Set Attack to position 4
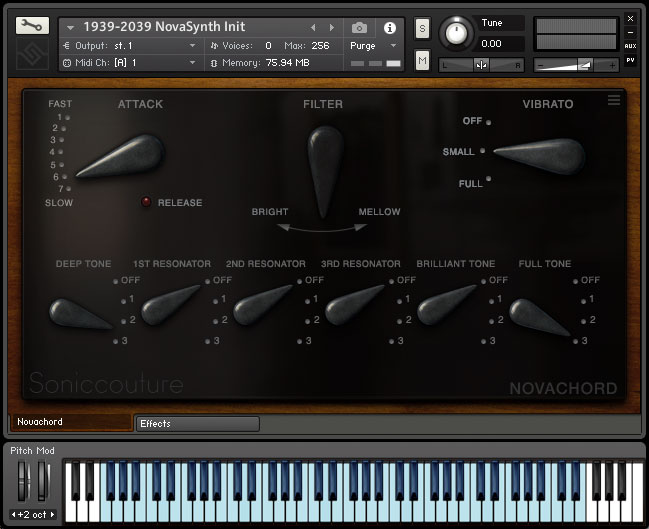The height and width of the screenshot is (529, 649). click(x=60, y=152)
